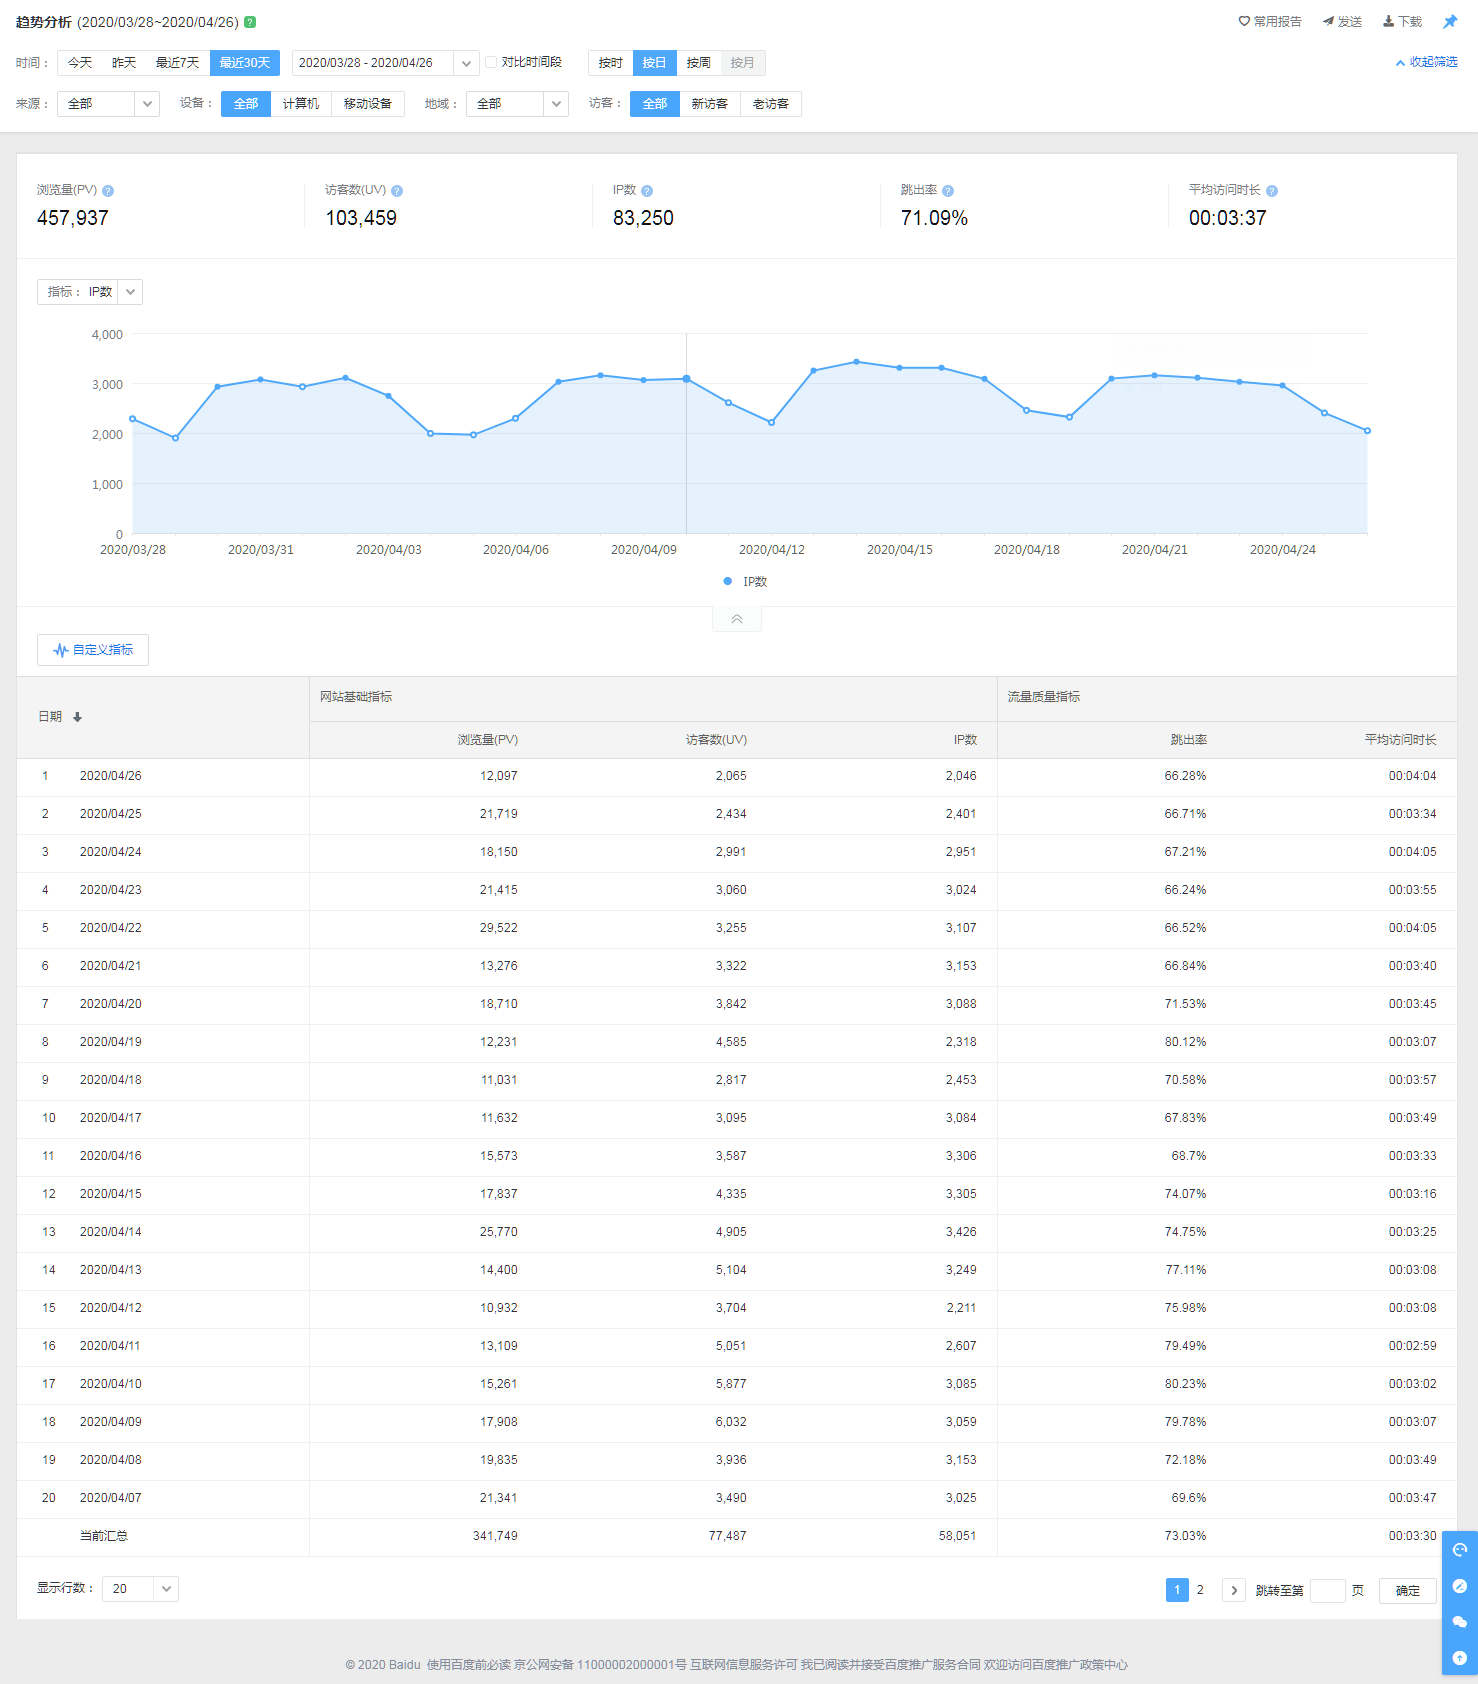Click 流量质量指标 group header
The height and width of the screenshot is (1684, 1478).
[1044, 697]
